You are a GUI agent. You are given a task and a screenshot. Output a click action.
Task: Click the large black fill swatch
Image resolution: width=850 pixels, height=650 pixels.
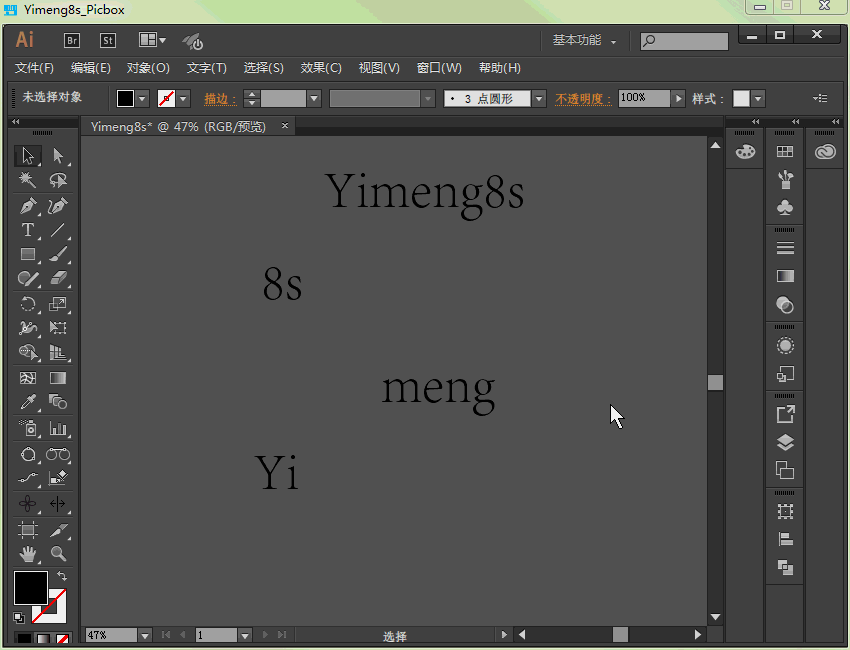(30, 588)
